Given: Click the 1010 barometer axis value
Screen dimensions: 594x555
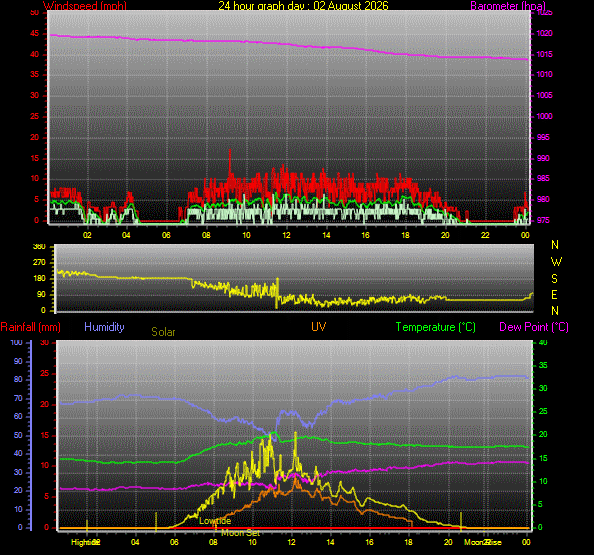Looking at the screenshot, I should (x=544, y=75).
